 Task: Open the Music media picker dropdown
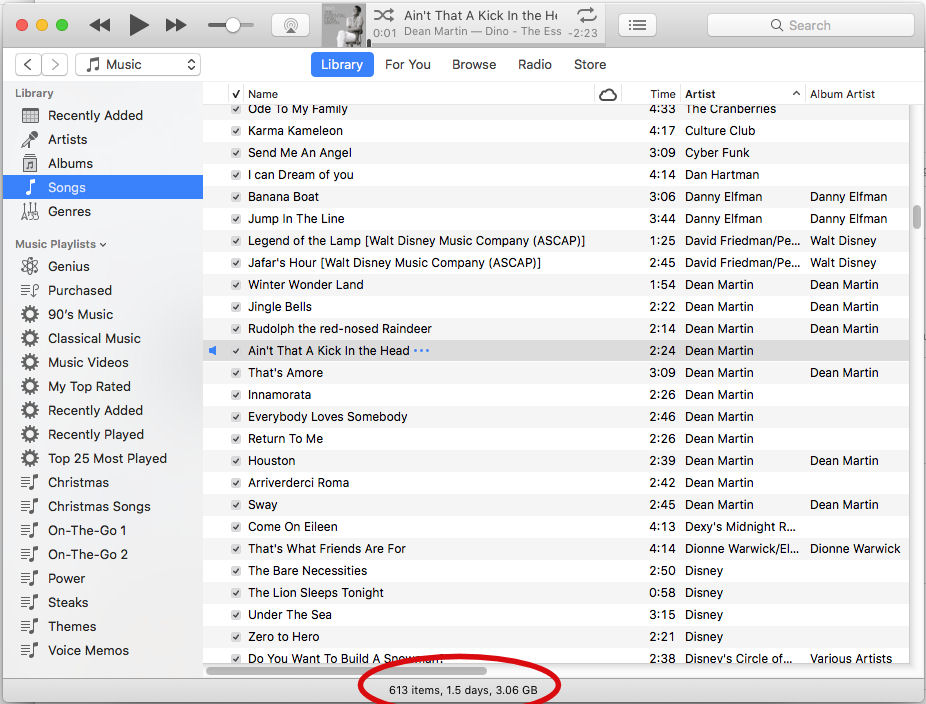(x=138, y=64)
